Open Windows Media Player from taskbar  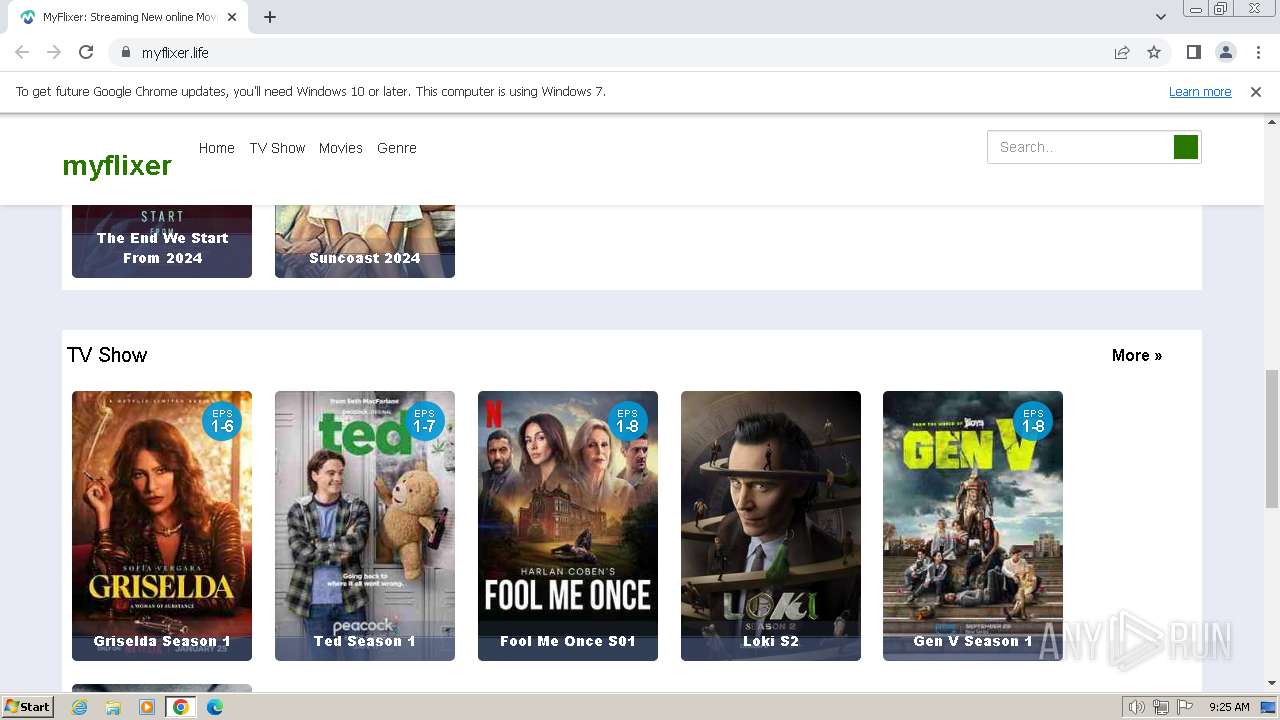147,707
